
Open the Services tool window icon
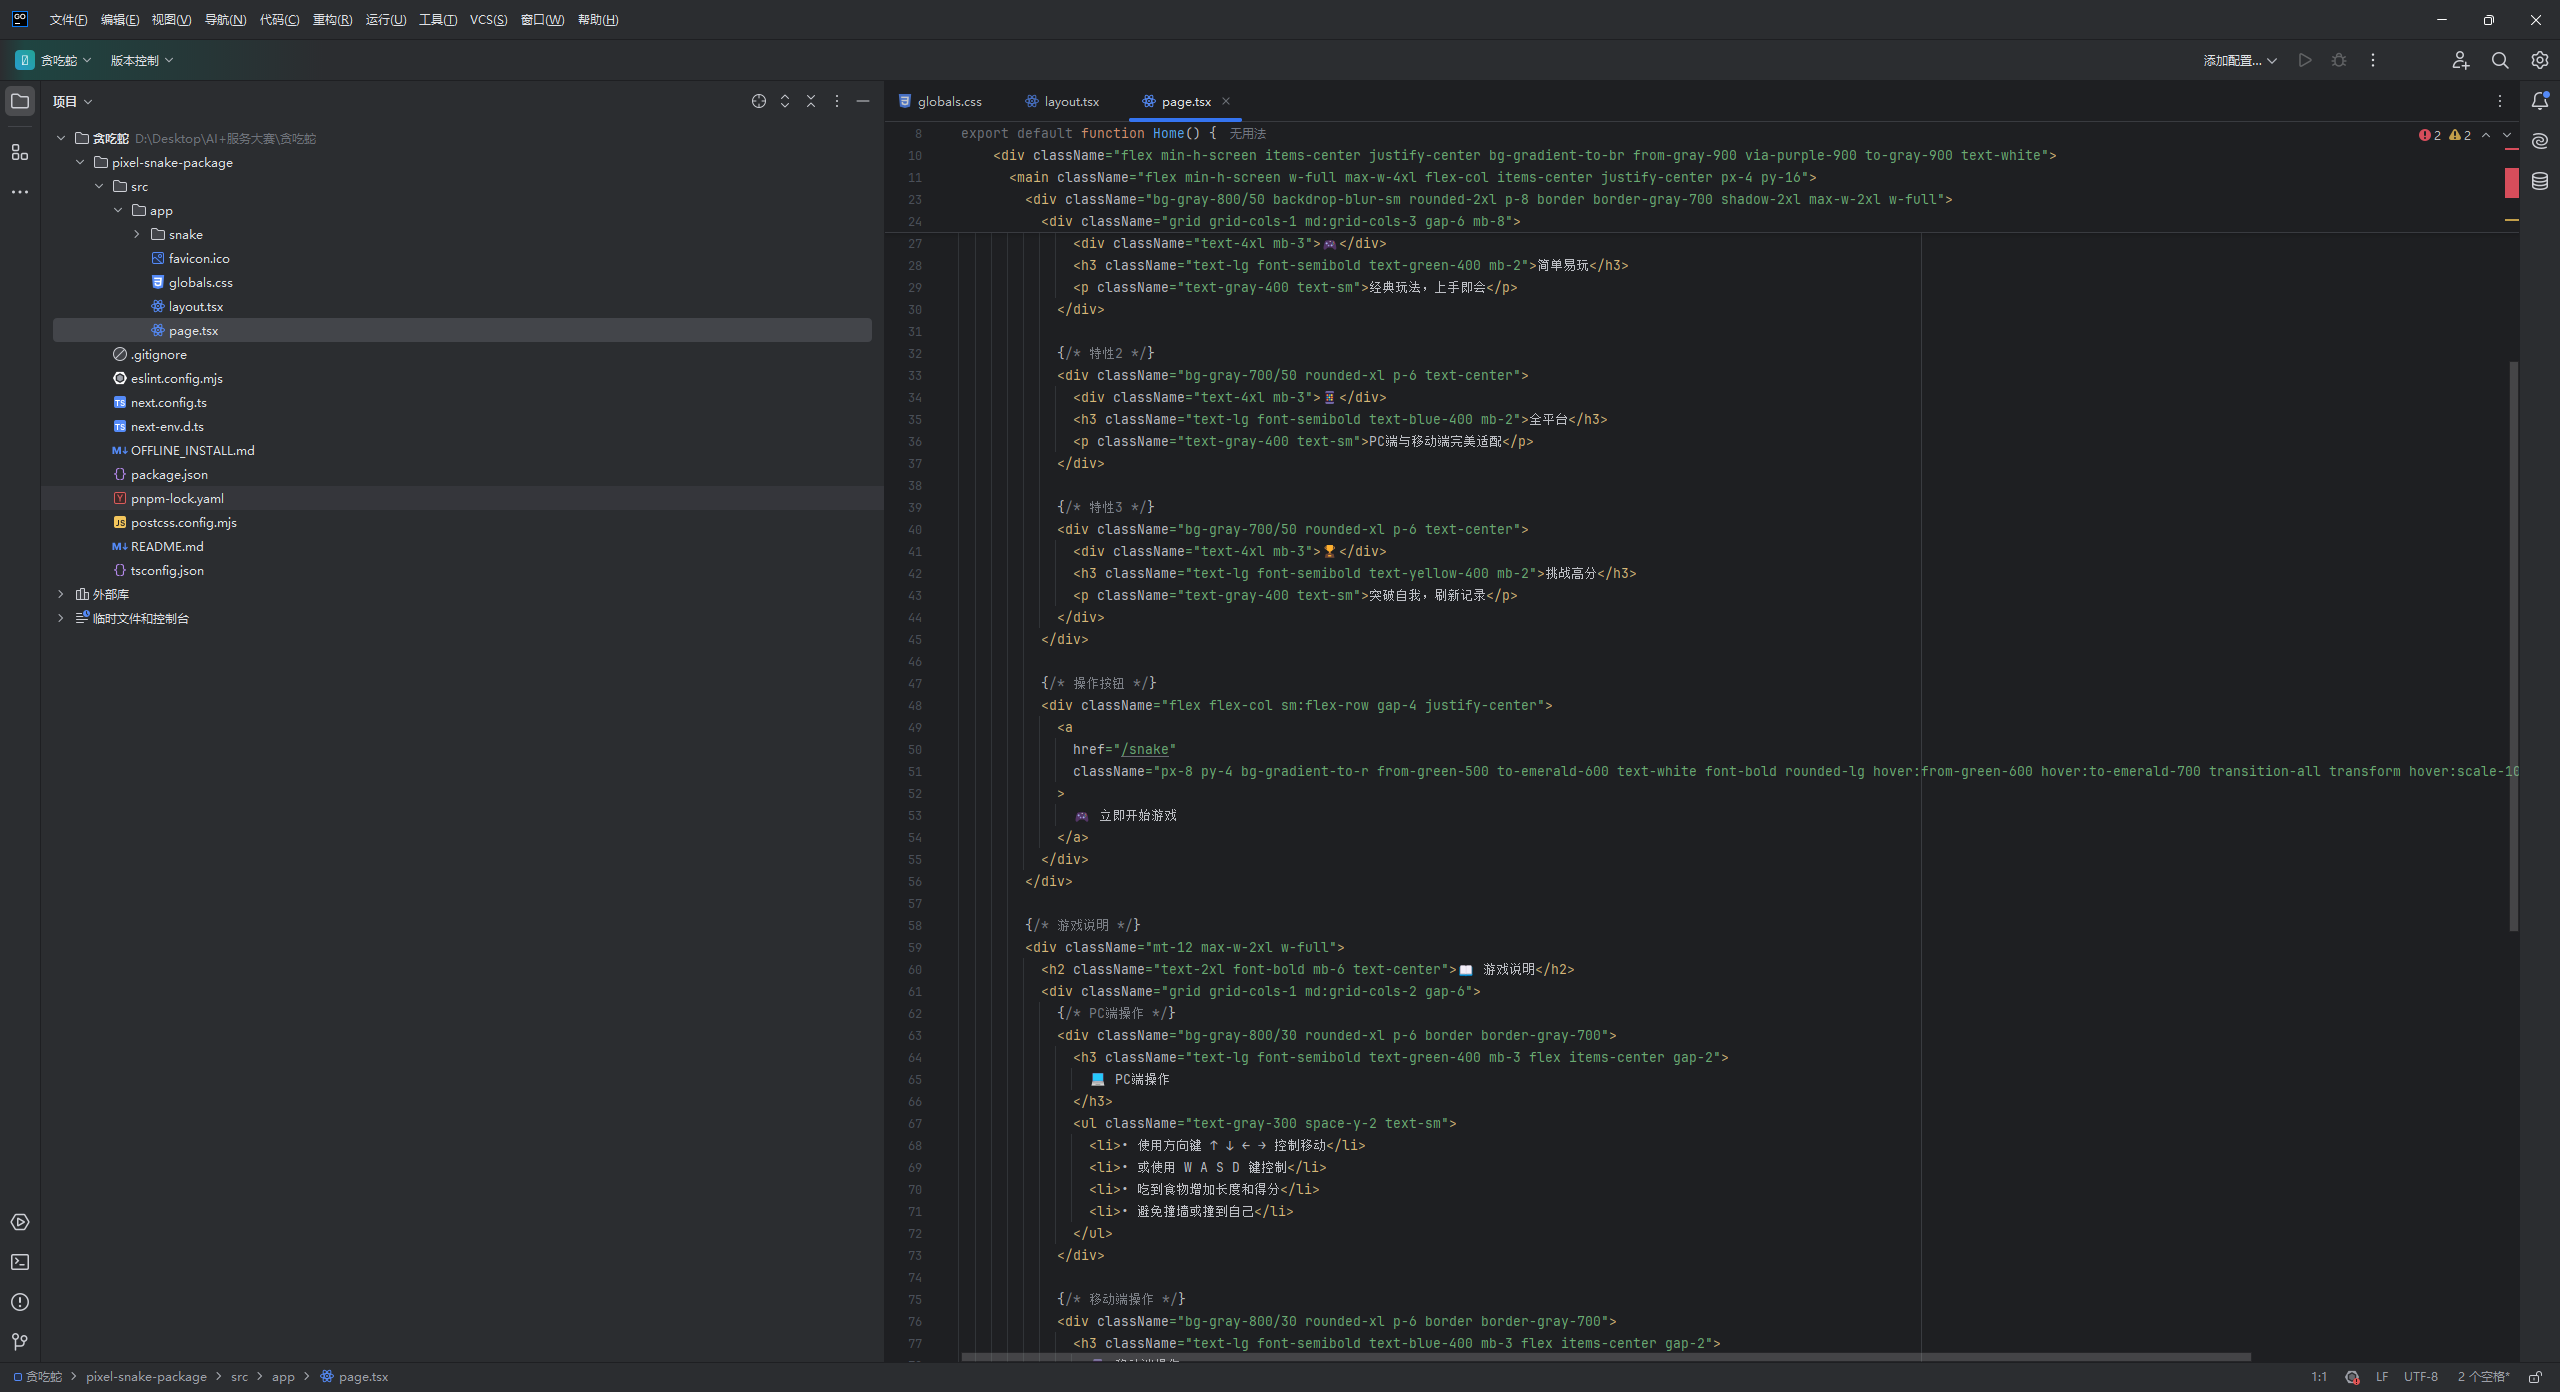(20, 1222)
